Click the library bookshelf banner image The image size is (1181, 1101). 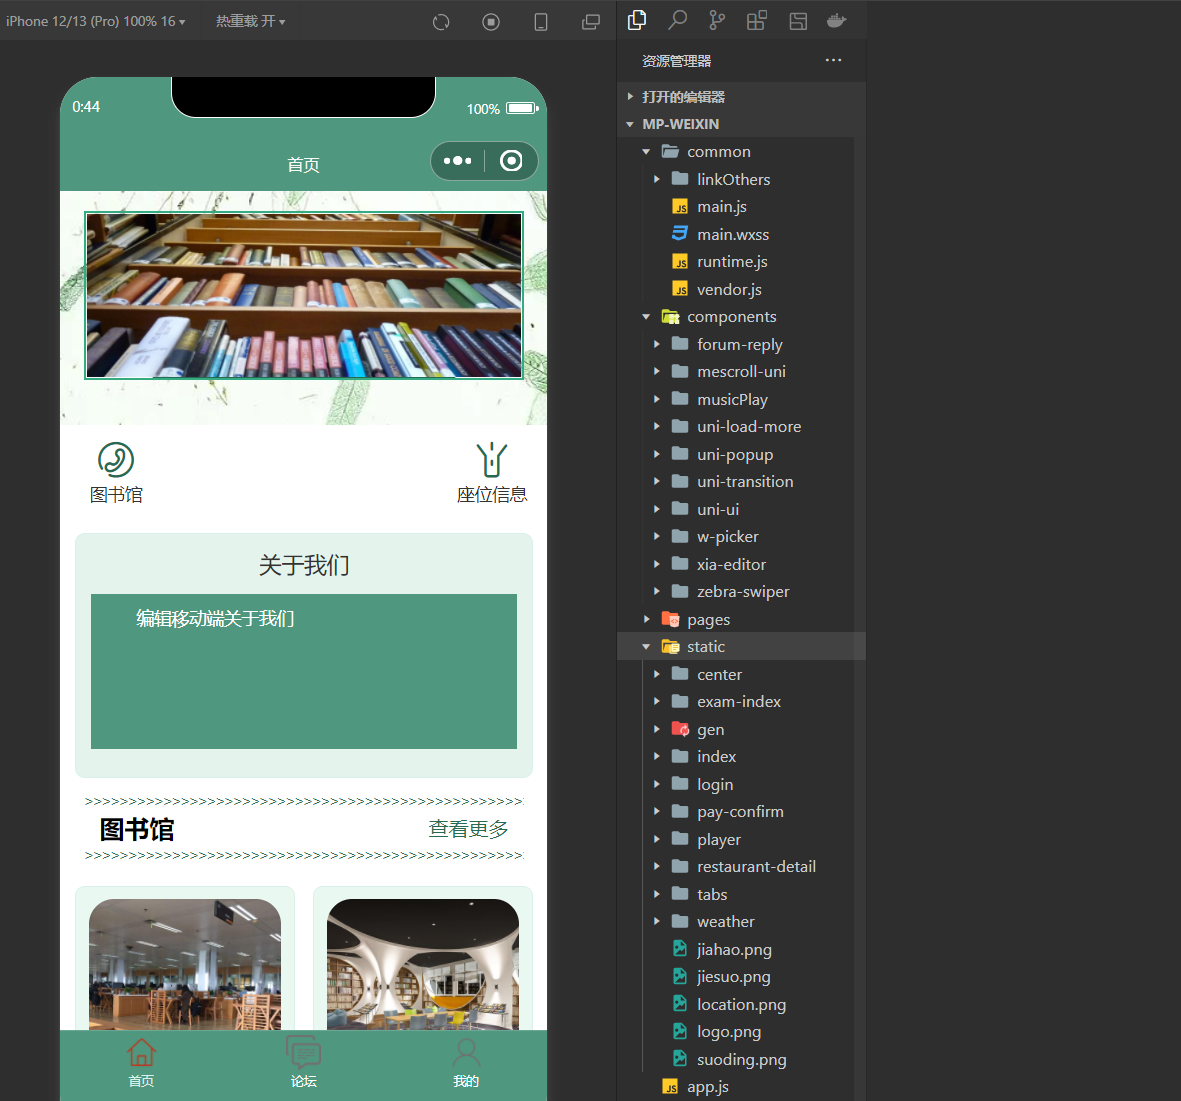pyautogui.click(x=303, y=294)
